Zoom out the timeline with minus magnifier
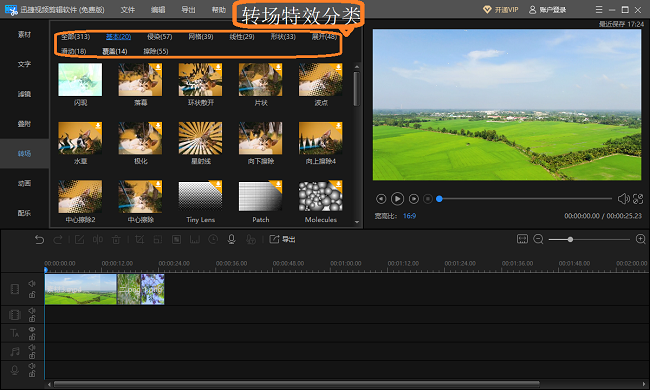650x390 pixels. [538, 239]
